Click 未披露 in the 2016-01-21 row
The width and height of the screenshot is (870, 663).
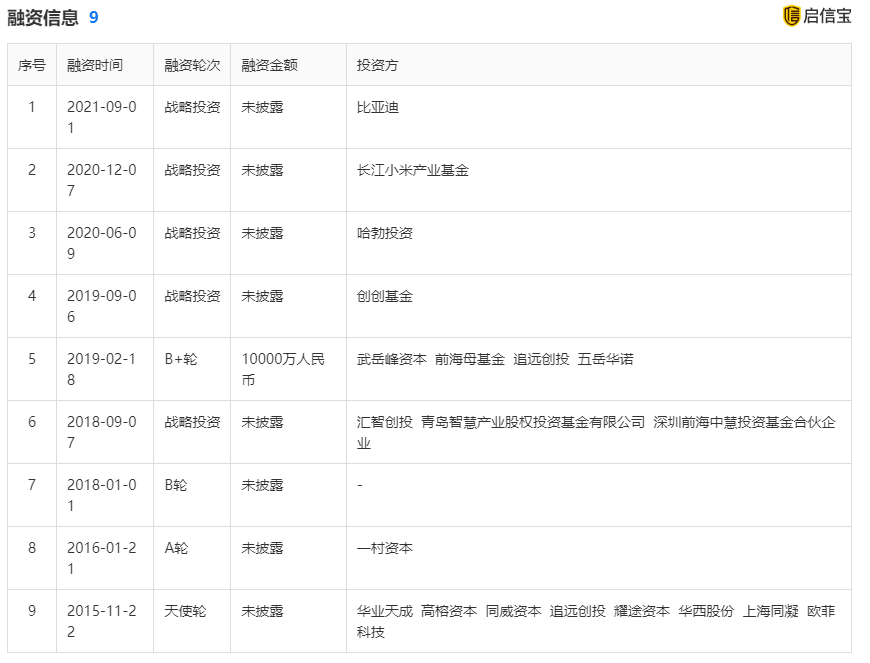pos(262,548)
